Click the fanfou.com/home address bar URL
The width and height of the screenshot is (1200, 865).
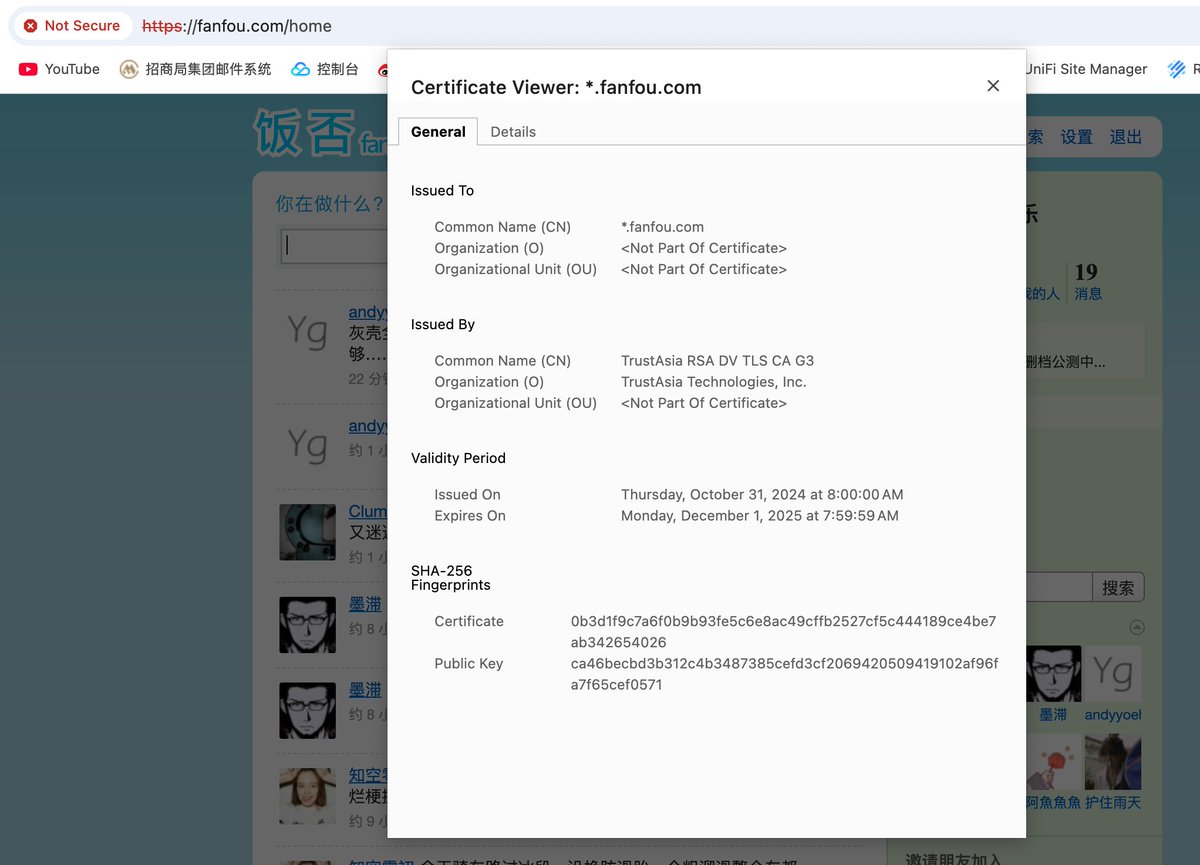point(237,26)
